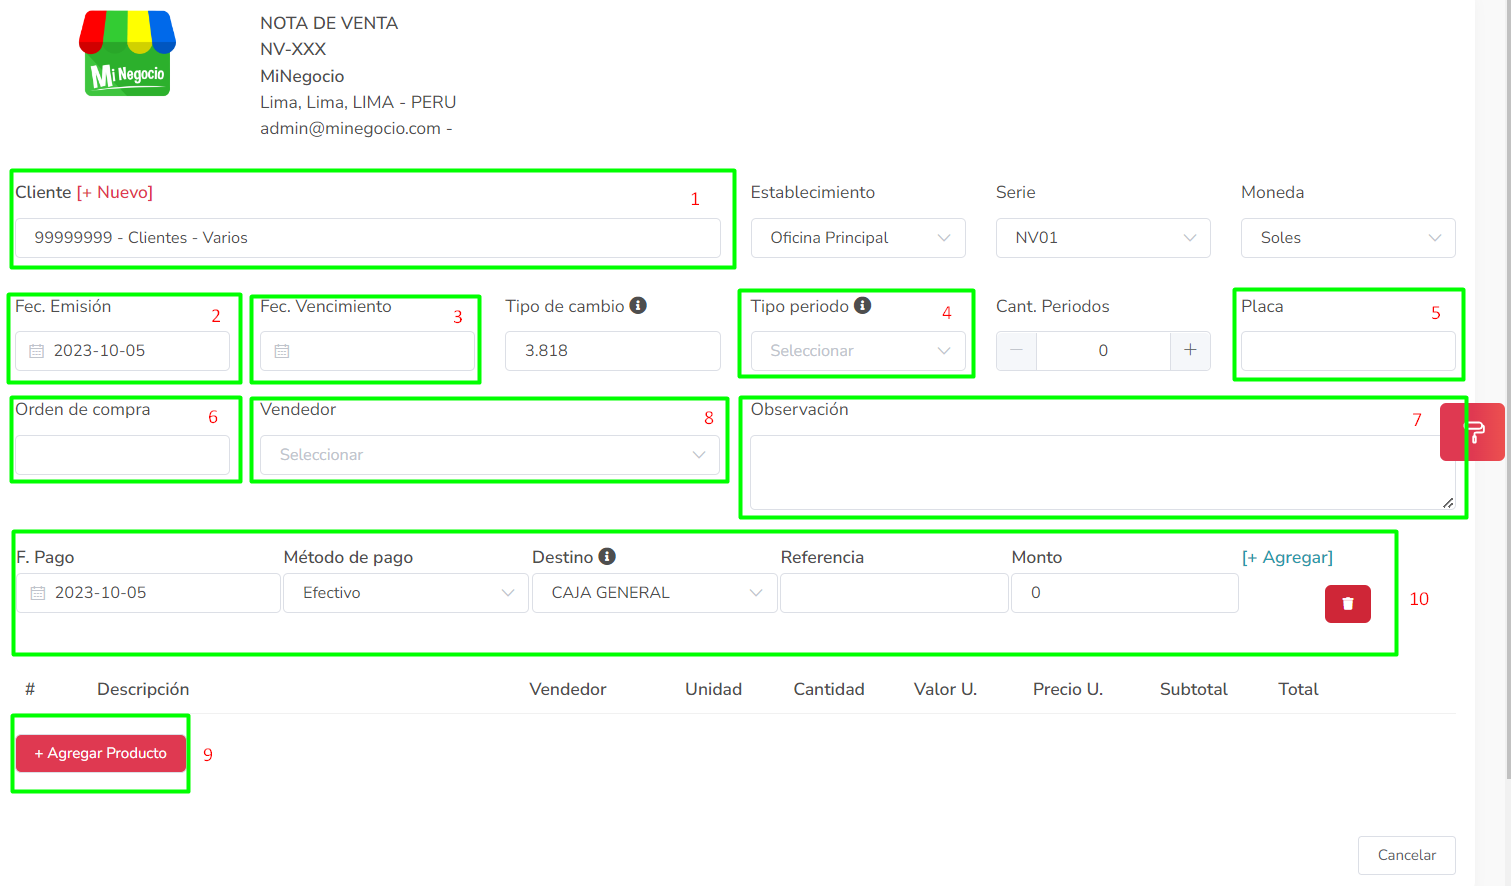Click the Subtotal column header

[1194, 689]
